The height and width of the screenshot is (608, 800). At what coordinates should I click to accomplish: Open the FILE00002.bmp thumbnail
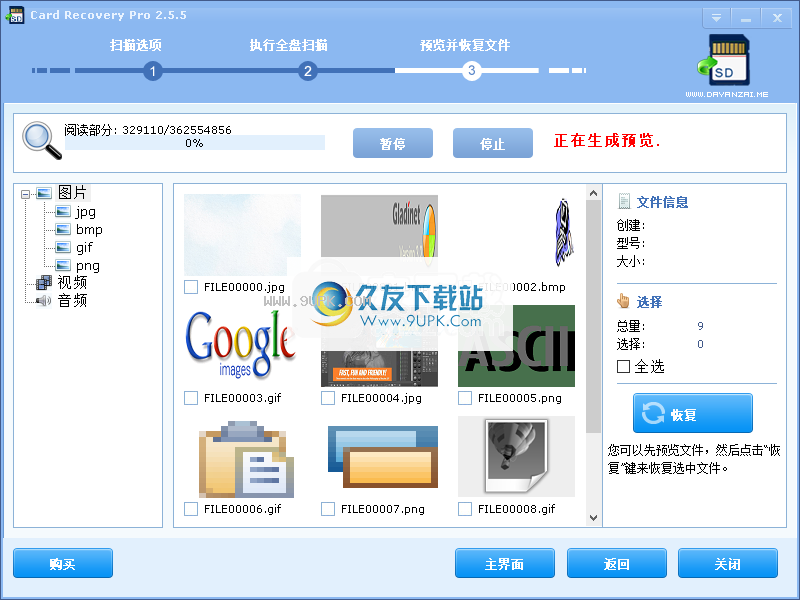coord(563,233)
